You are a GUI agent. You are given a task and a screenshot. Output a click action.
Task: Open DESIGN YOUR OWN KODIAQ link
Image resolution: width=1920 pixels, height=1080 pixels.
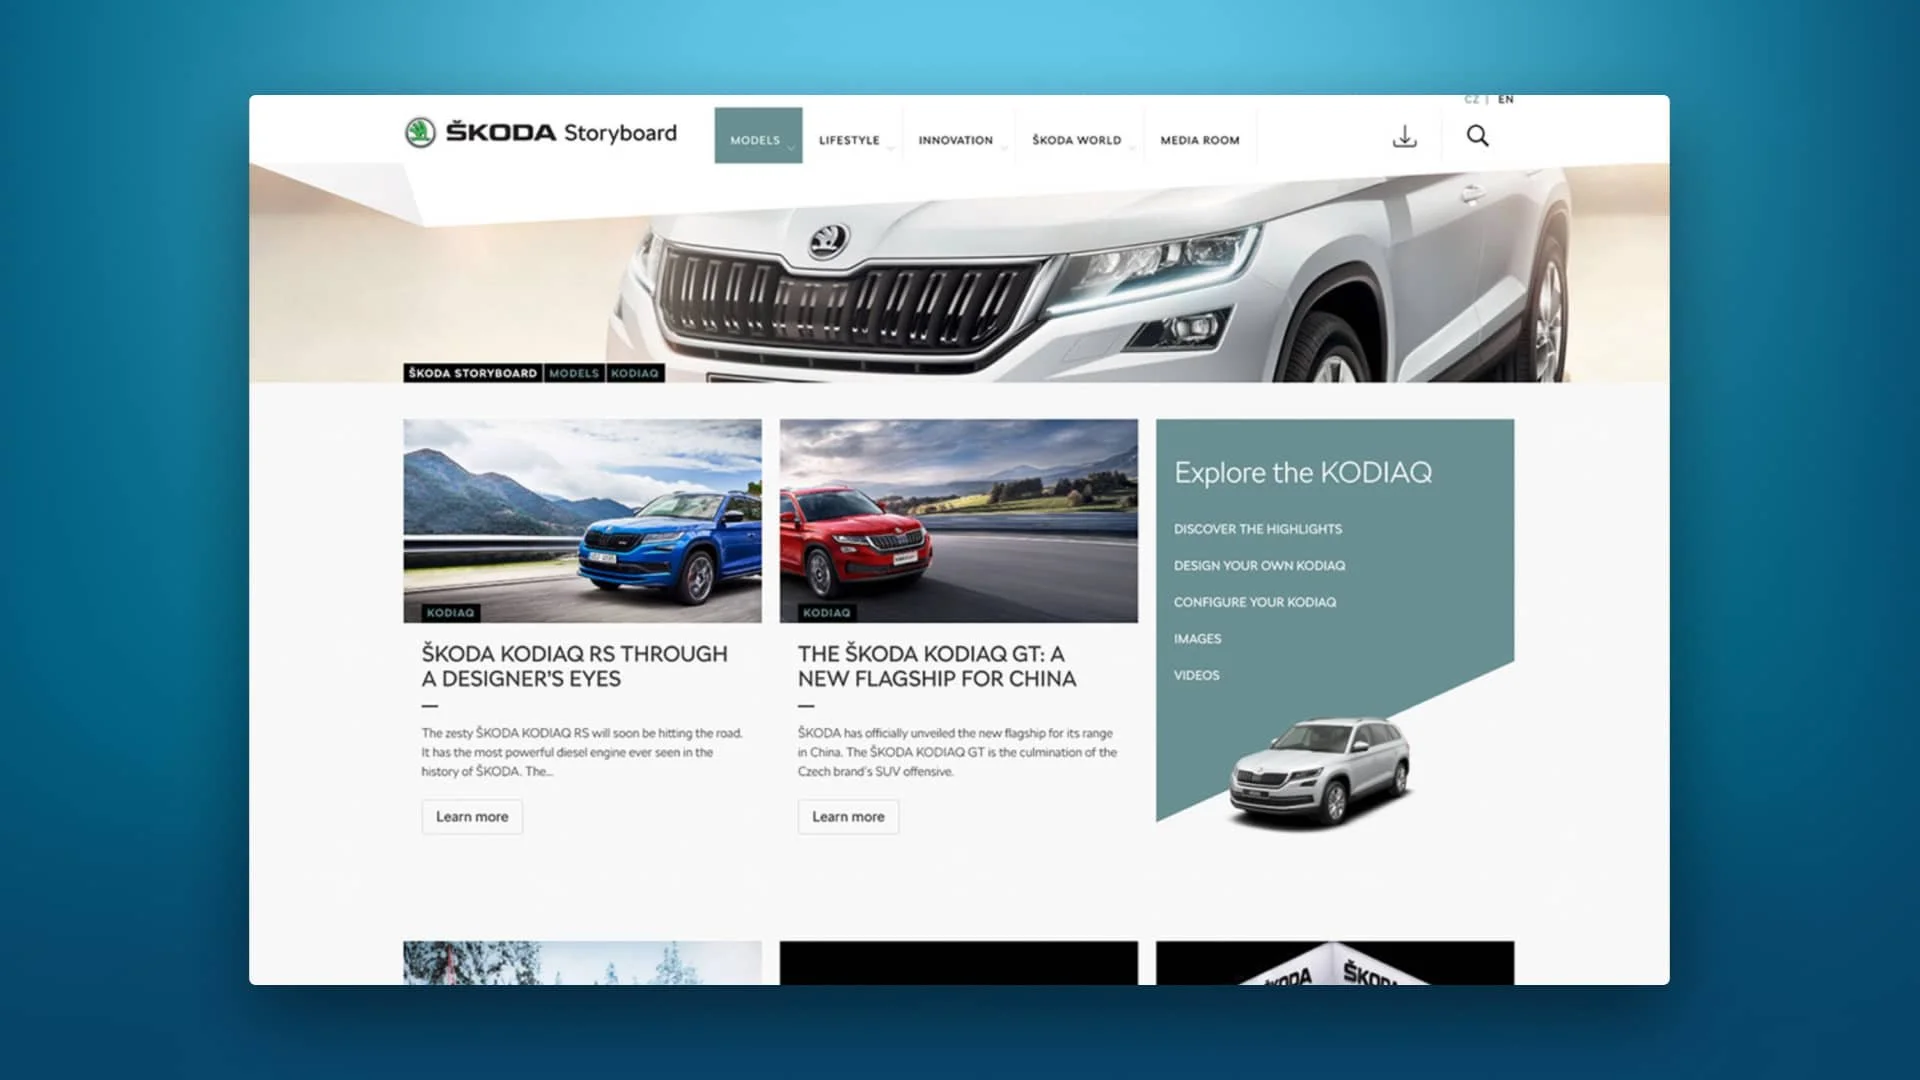1260,566
